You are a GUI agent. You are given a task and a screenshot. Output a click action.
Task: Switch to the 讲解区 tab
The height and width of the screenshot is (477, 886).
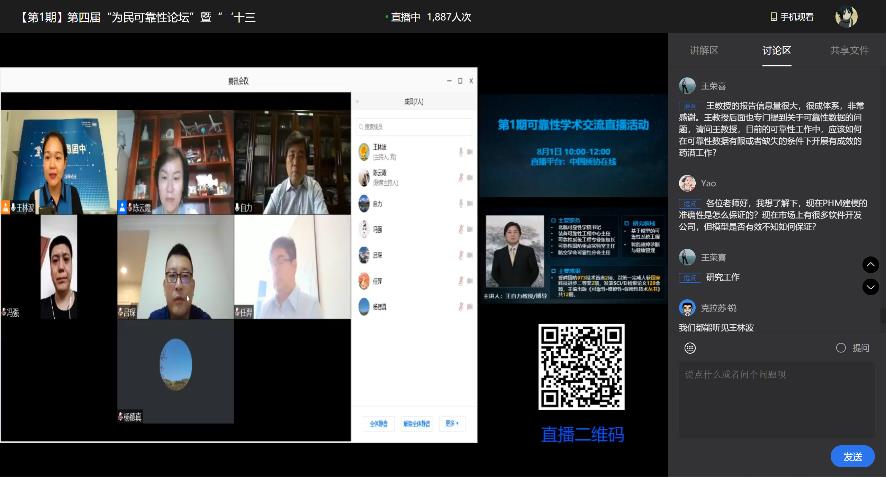coord(704,50)
